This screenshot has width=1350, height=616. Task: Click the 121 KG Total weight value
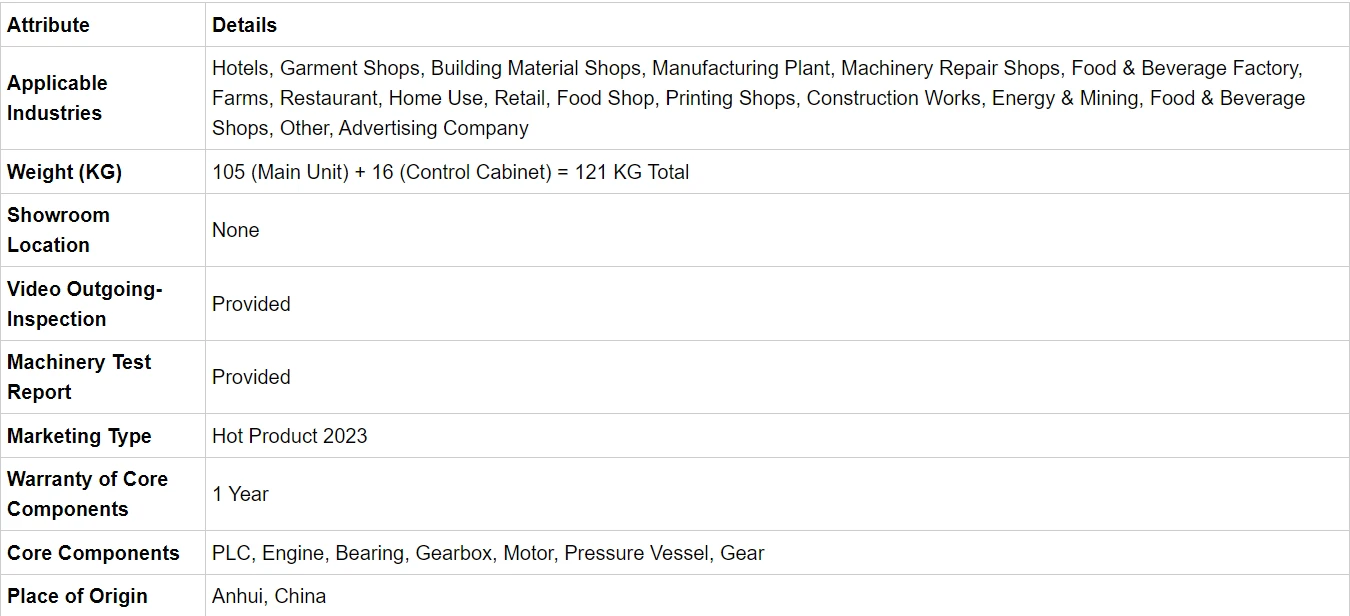coord(451,172)
